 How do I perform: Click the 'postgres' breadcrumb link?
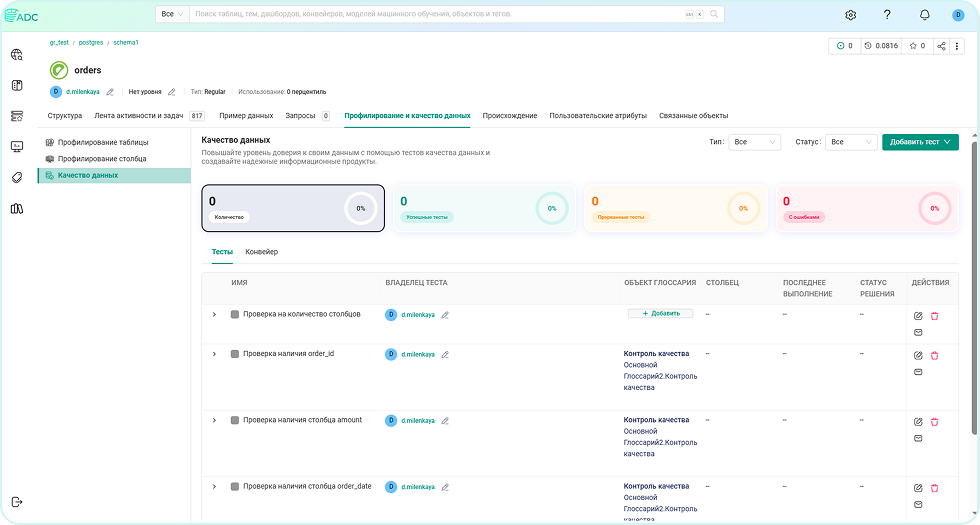(x=91, y=43)
